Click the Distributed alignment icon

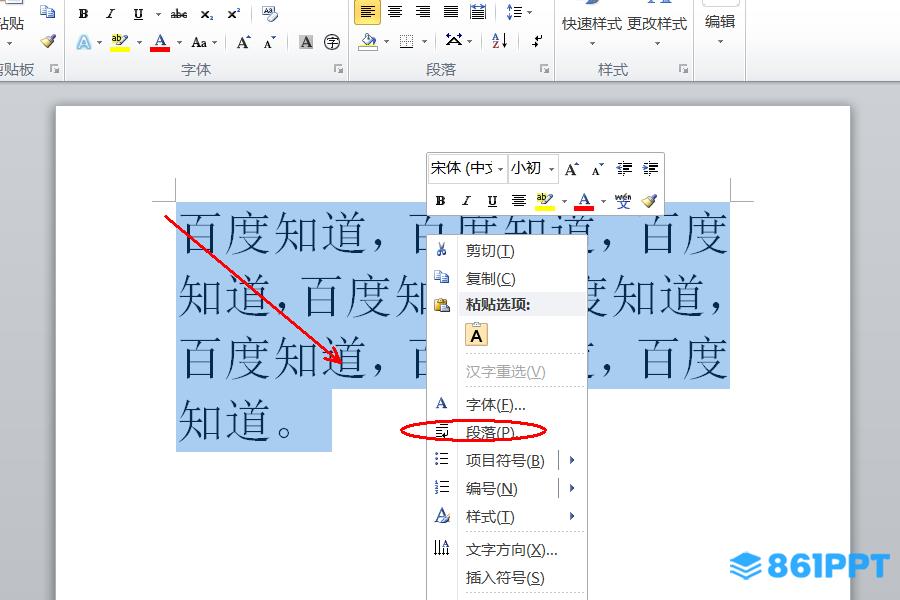click(478, 12)
